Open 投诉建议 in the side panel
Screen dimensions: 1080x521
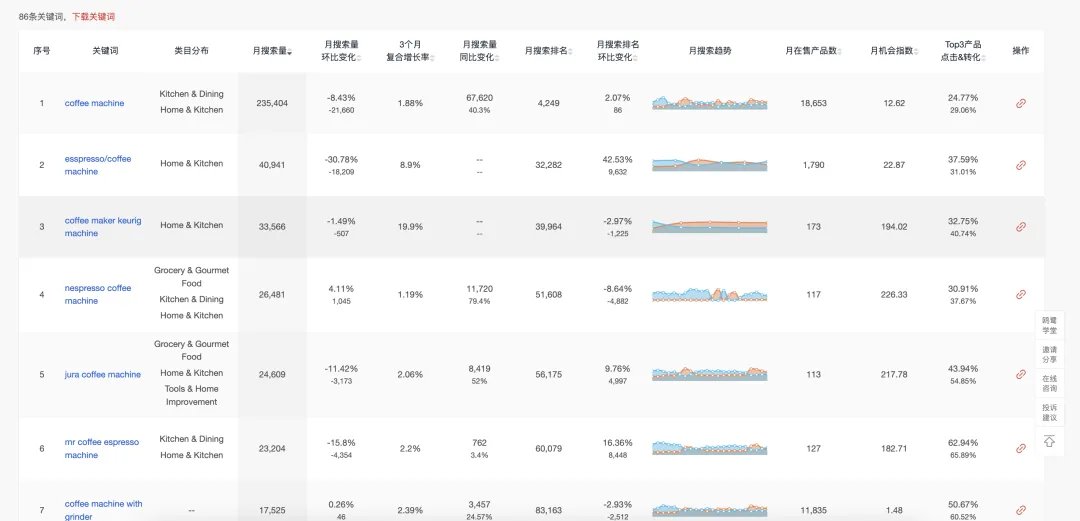1049,413
